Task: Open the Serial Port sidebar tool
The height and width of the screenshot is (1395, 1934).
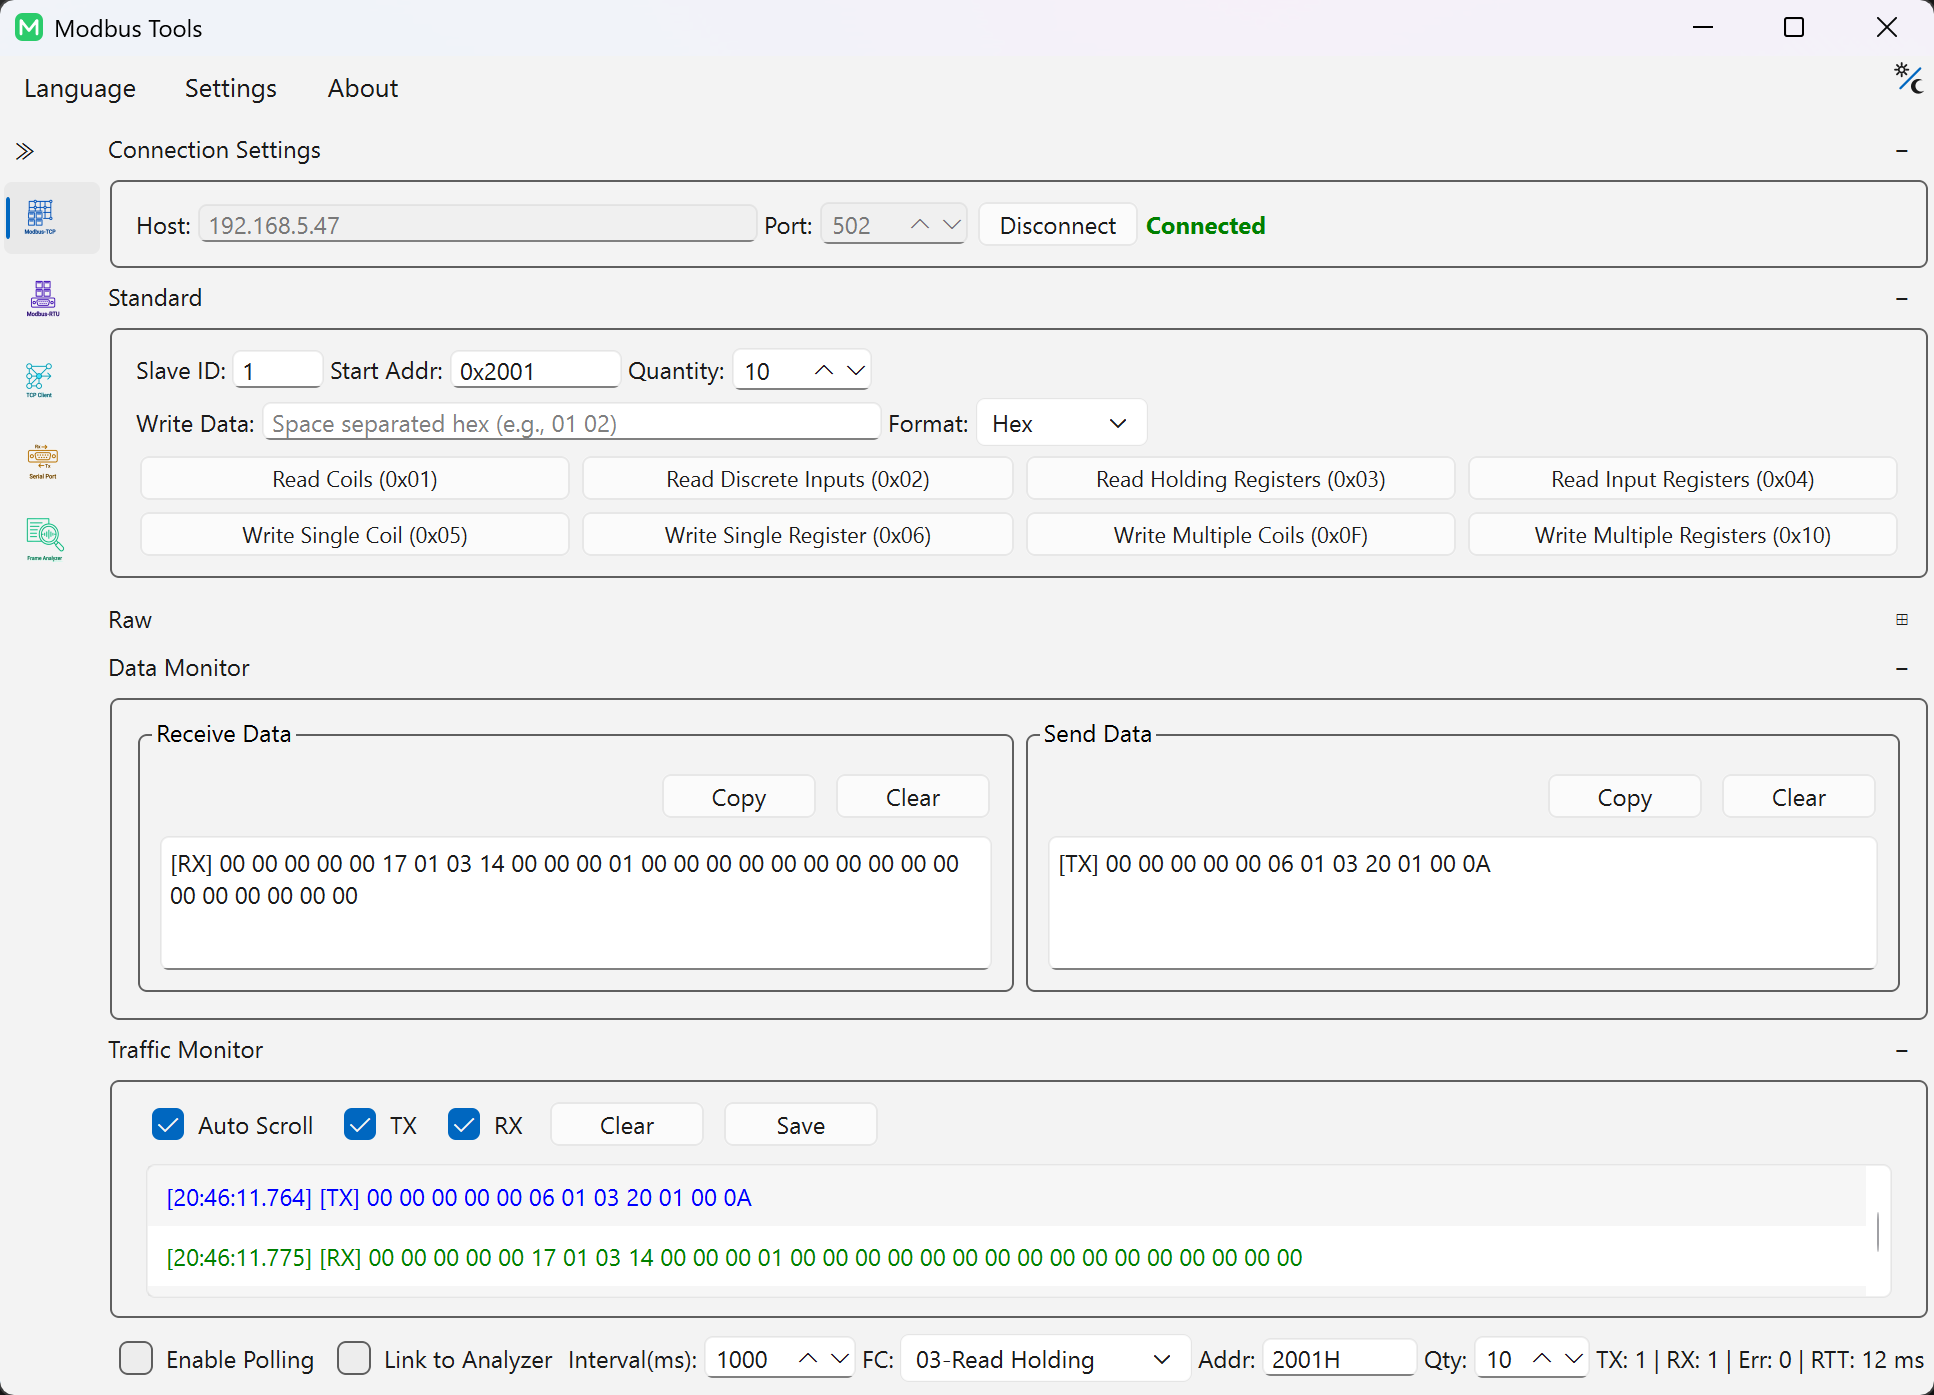Action: pyautogui.click(x=42, y=461)
